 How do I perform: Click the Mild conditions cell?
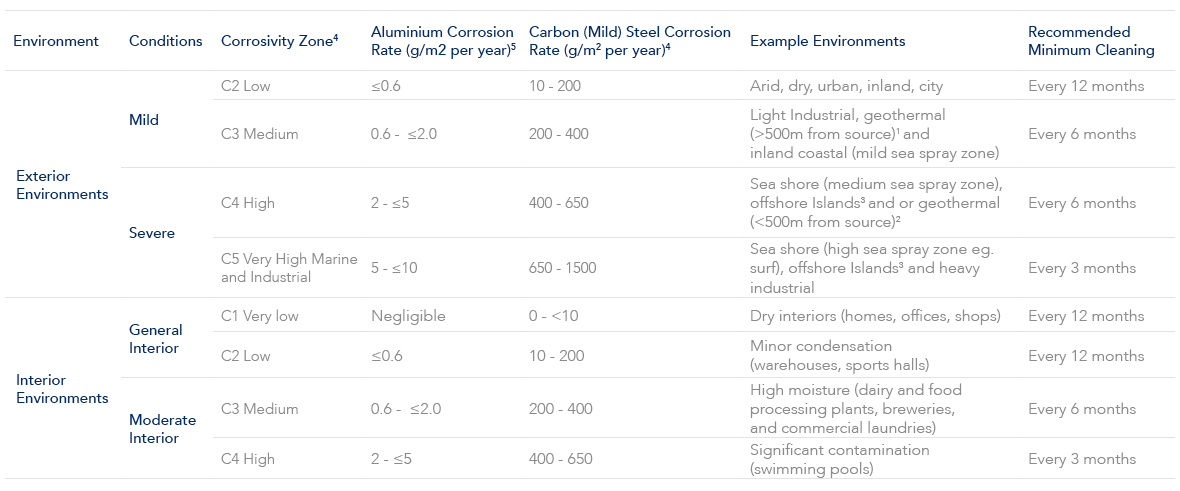[x=144, y=120]
